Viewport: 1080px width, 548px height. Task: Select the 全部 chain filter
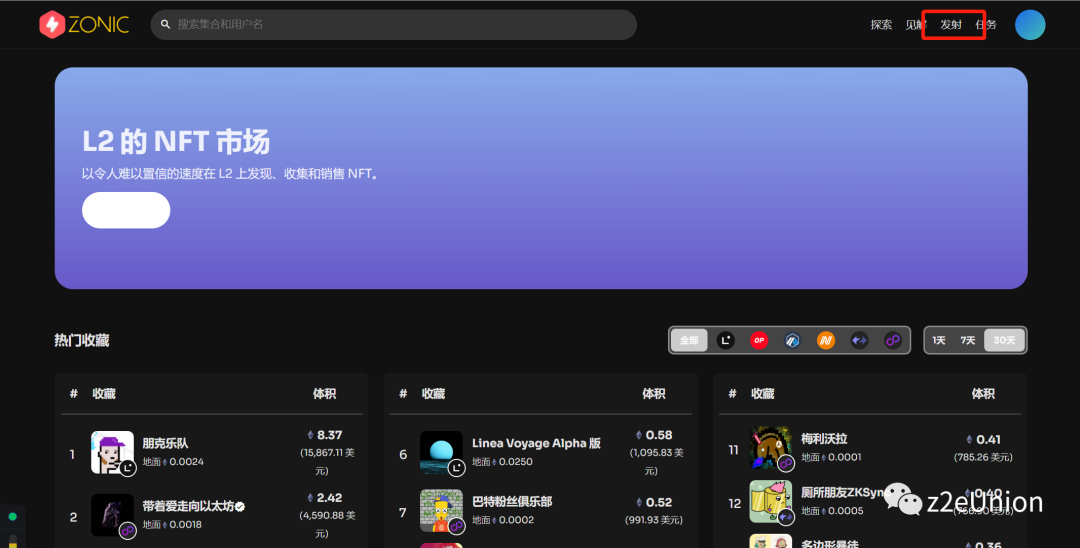tap(689, 340)
